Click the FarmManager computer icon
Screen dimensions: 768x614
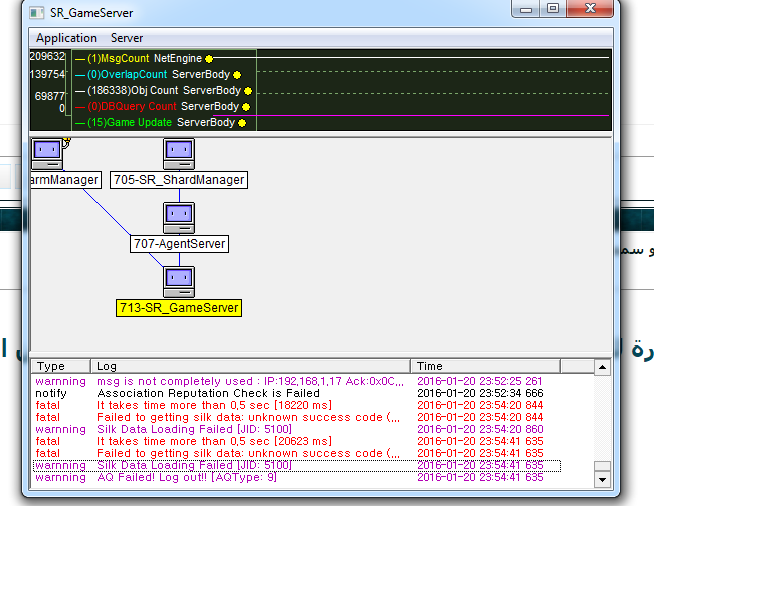(48, 154)
